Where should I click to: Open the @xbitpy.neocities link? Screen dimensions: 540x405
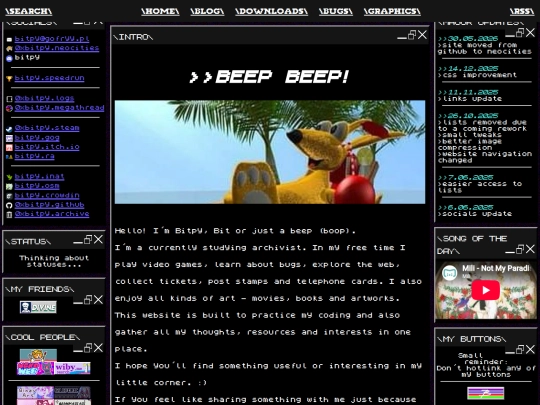pos(57,48)
